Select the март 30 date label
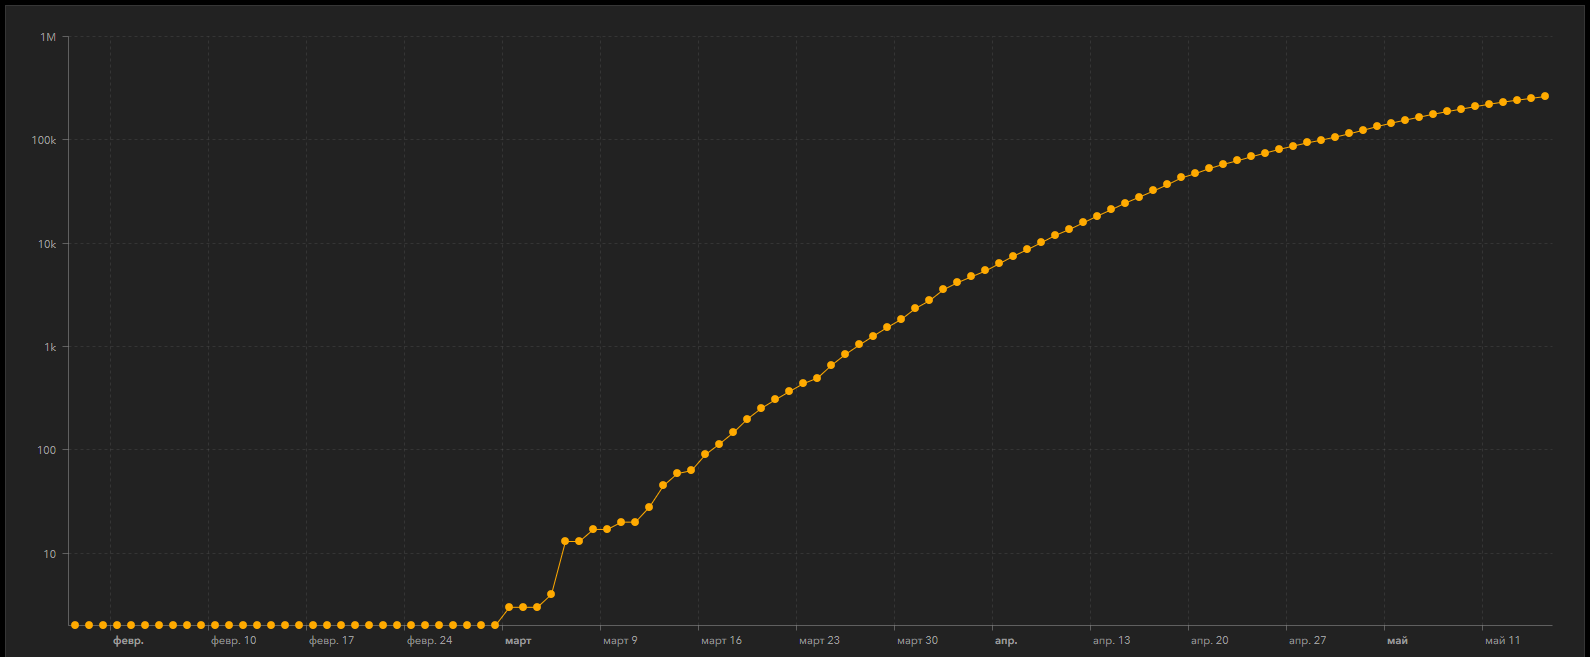The width and height of the screenshot is (1590, 657). click(917, 640)
